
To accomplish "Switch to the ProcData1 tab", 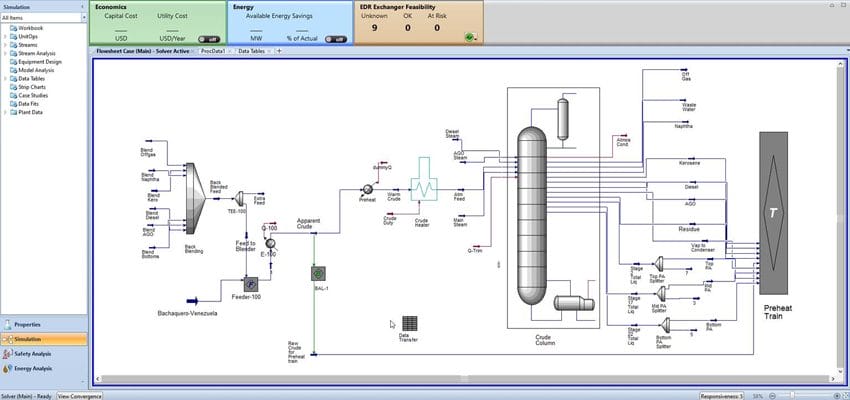I will pos(211,50).
